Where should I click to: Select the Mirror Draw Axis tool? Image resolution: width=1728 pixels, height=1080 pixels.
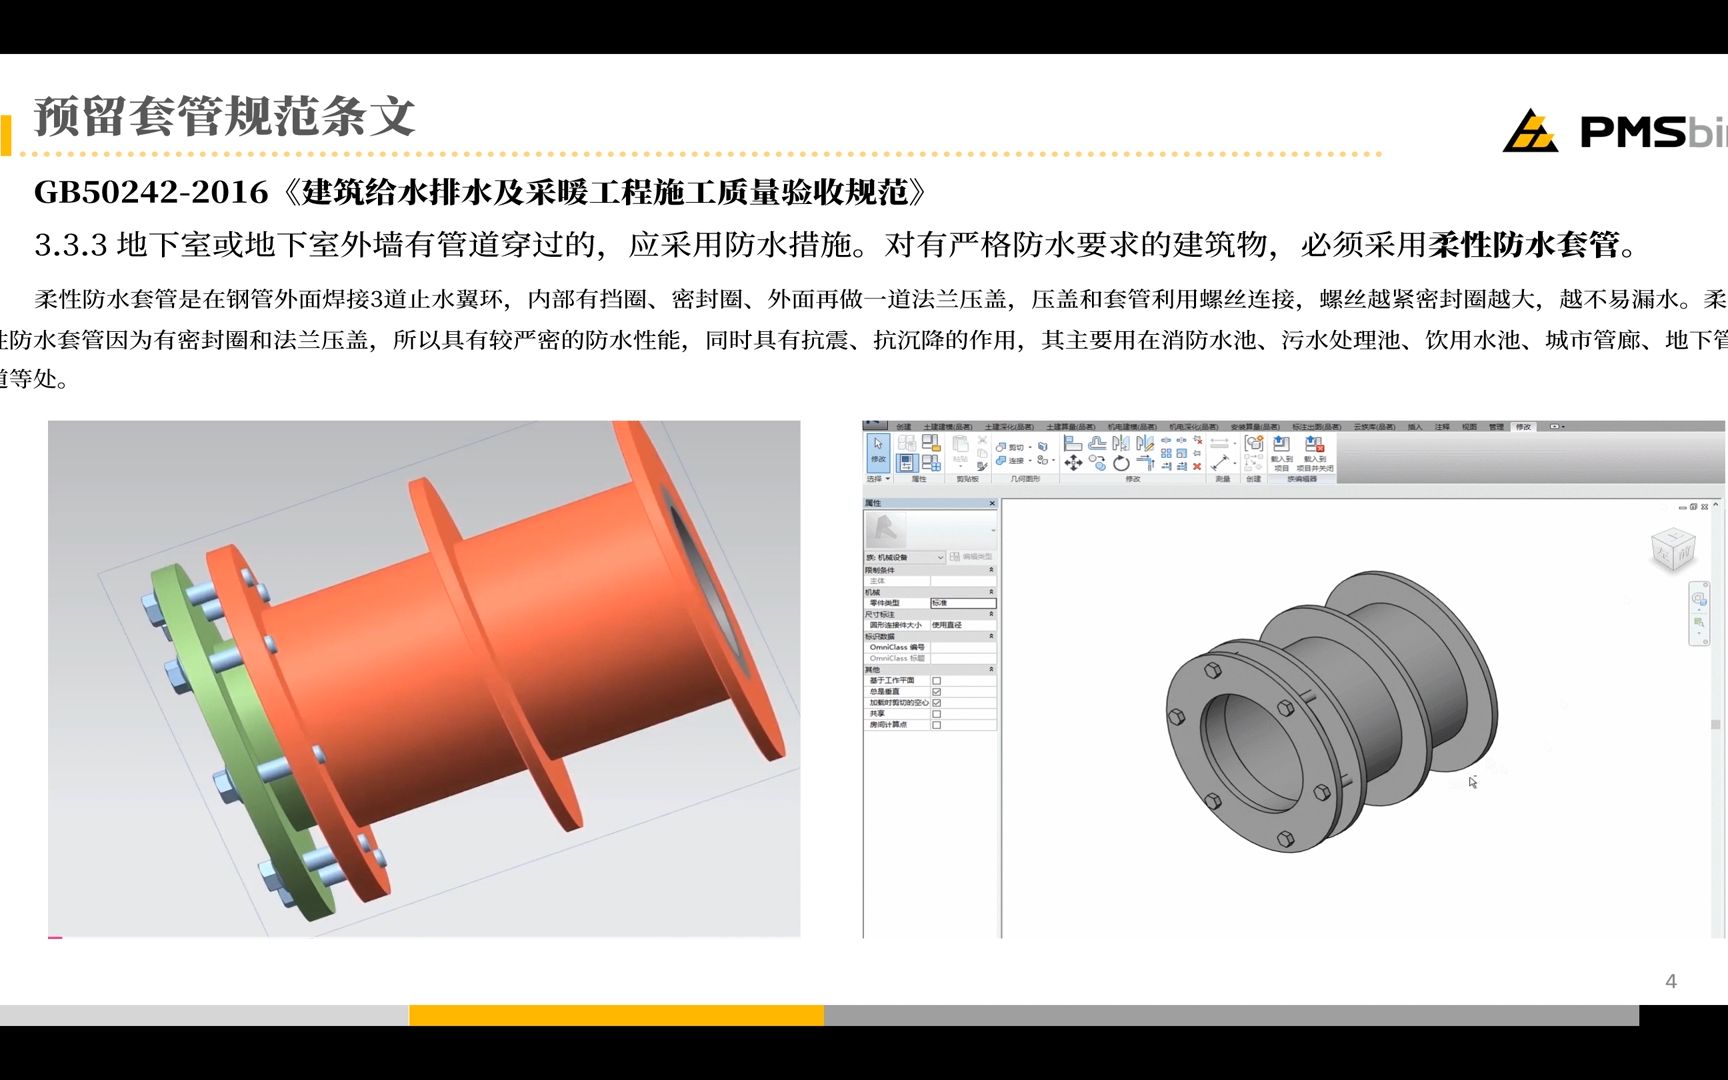tap(1145, 443)
